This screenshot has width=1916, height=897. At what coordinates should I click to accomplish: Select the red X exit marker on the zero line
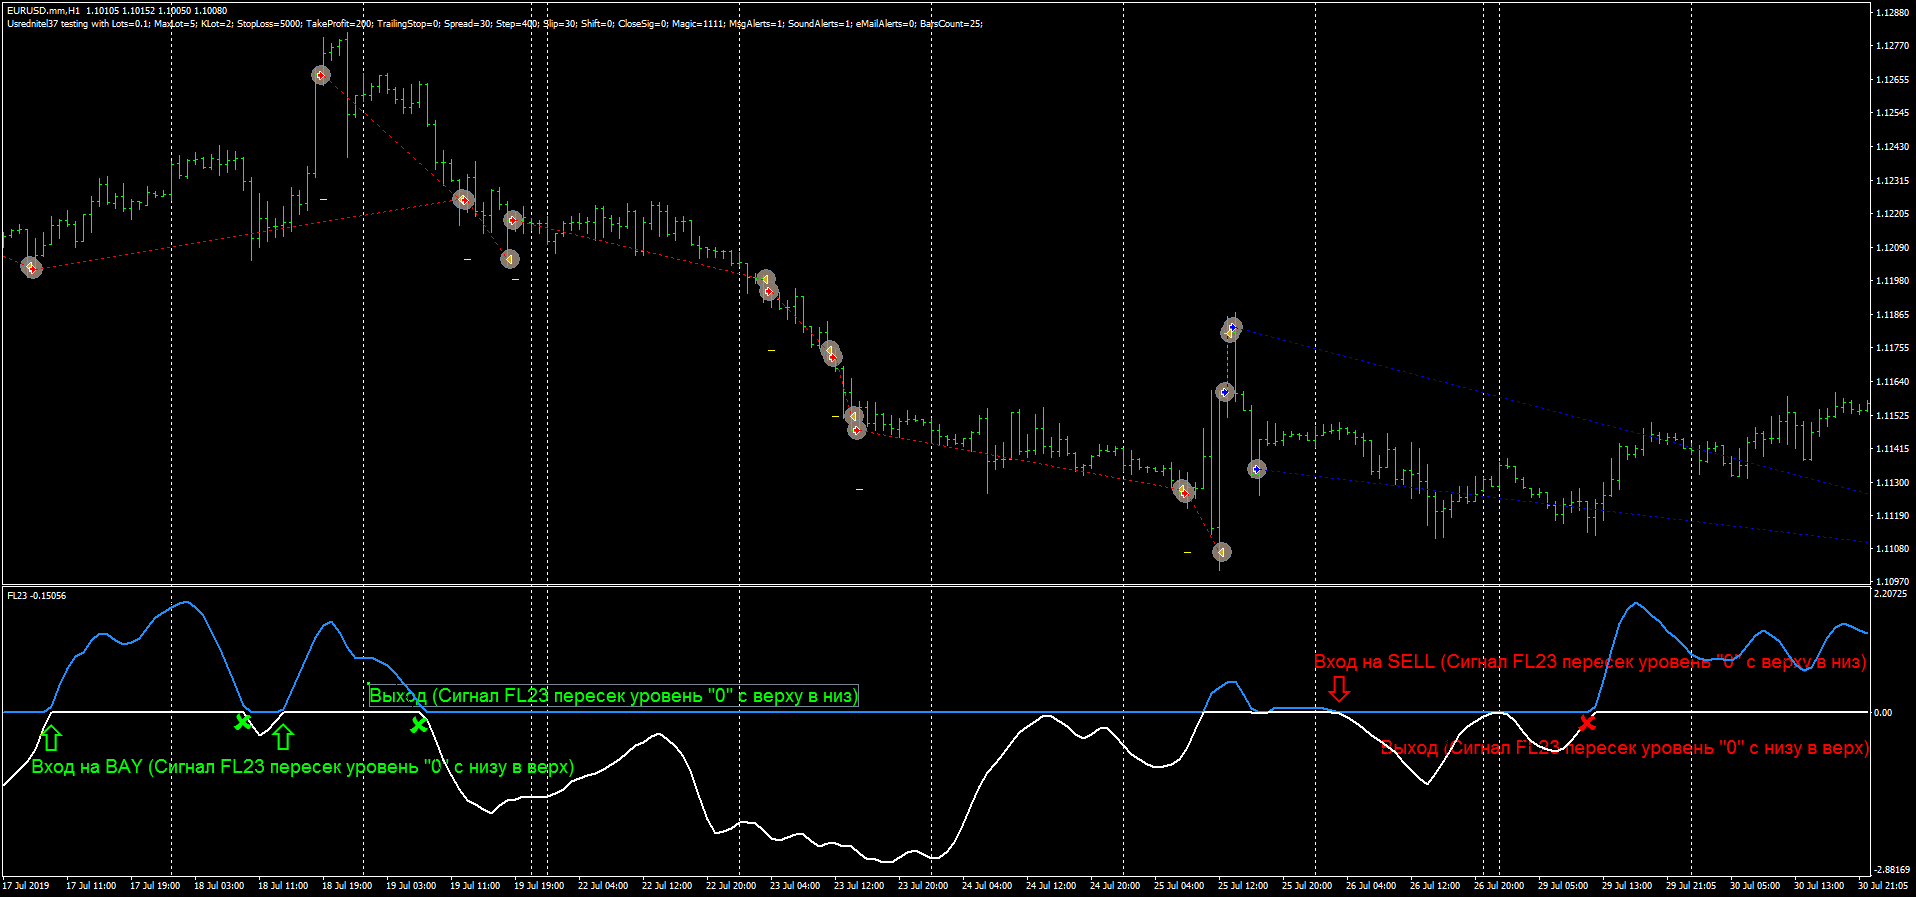tap(1587, 722)
